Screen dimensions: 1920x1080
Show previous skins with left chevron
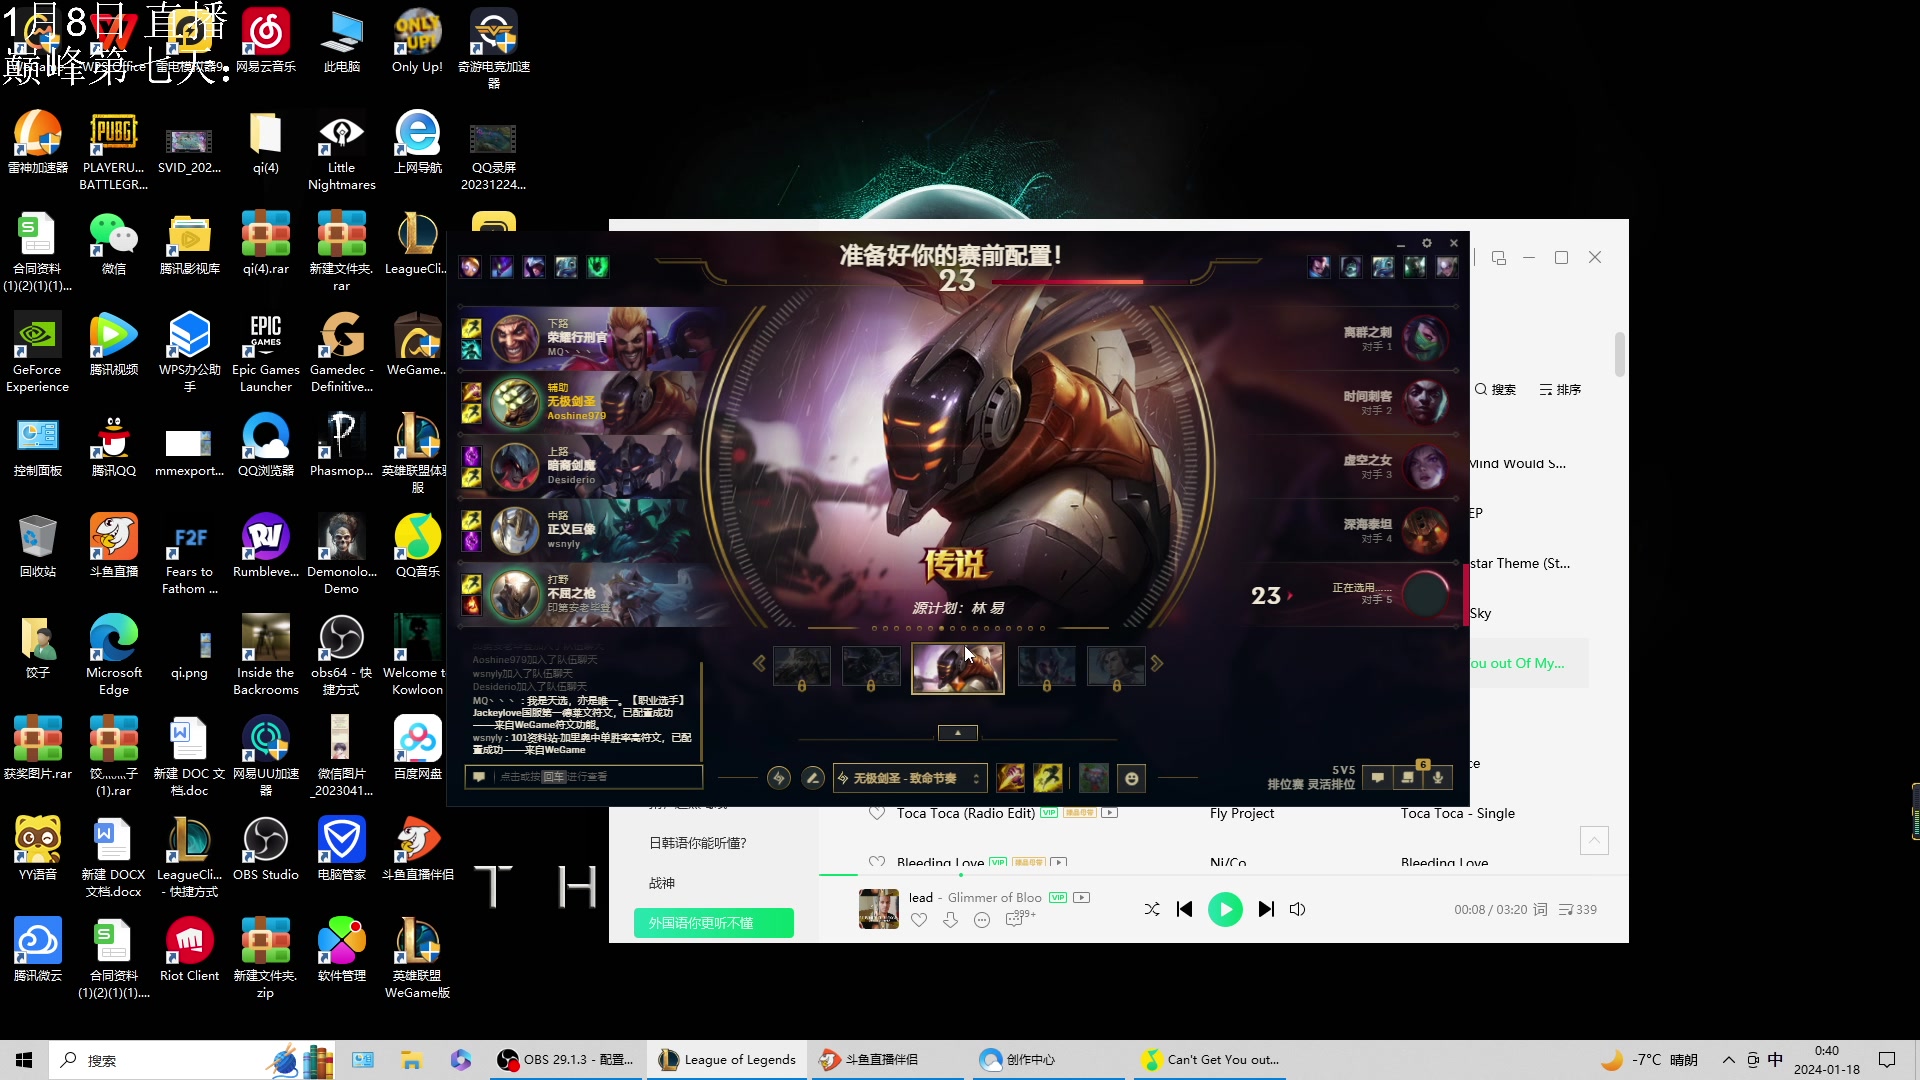[759, 663]
